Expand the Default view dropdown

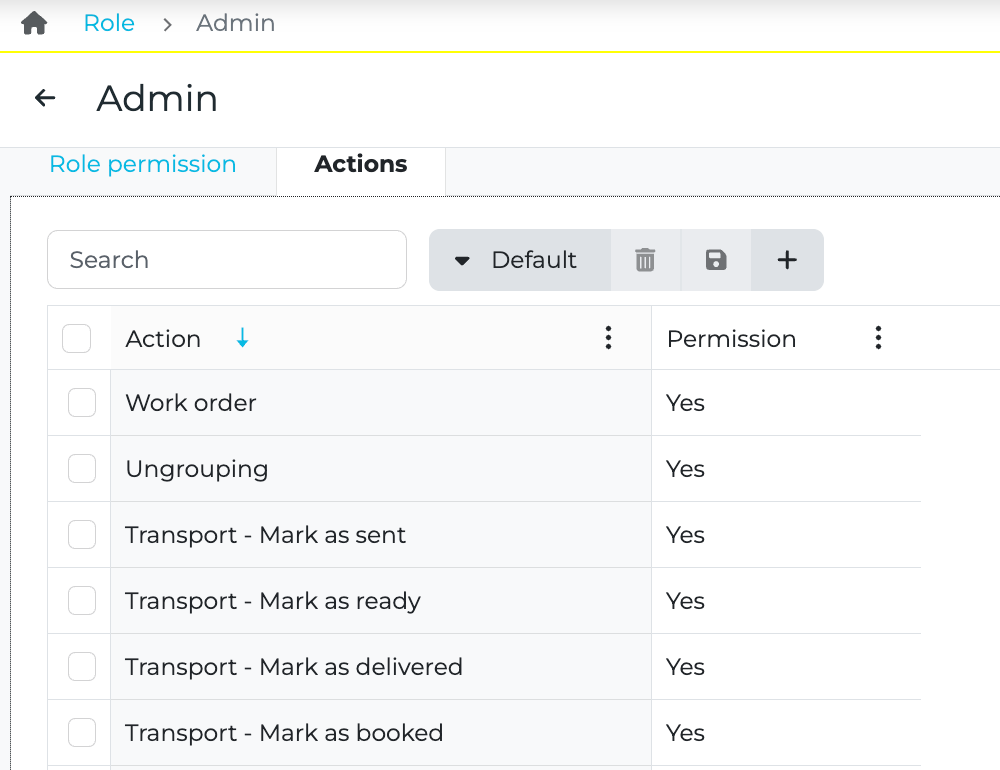519,260
